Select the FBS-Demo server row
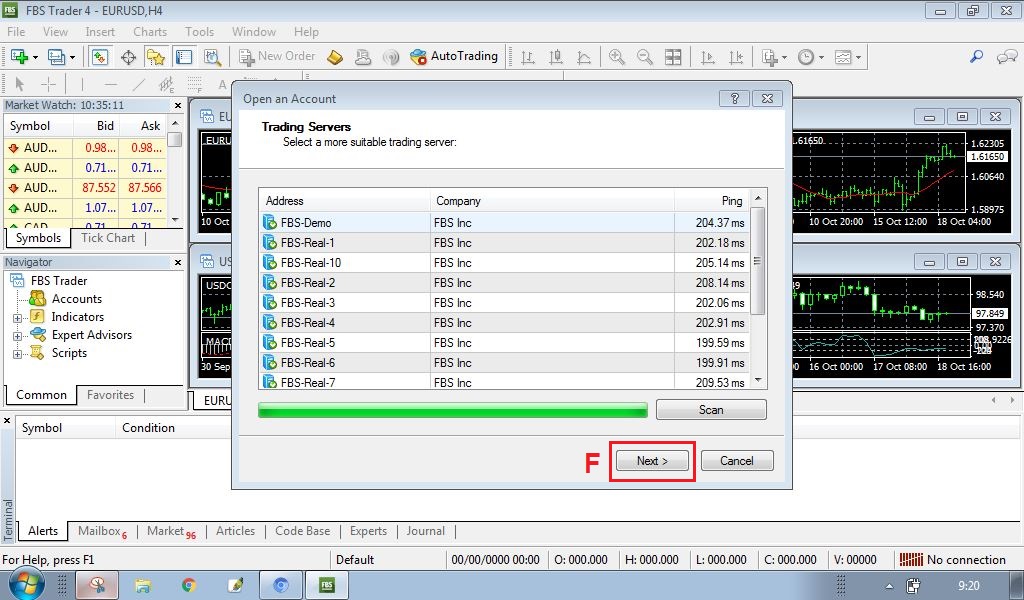The image size is (1024, 600). [x=504, y=223]
